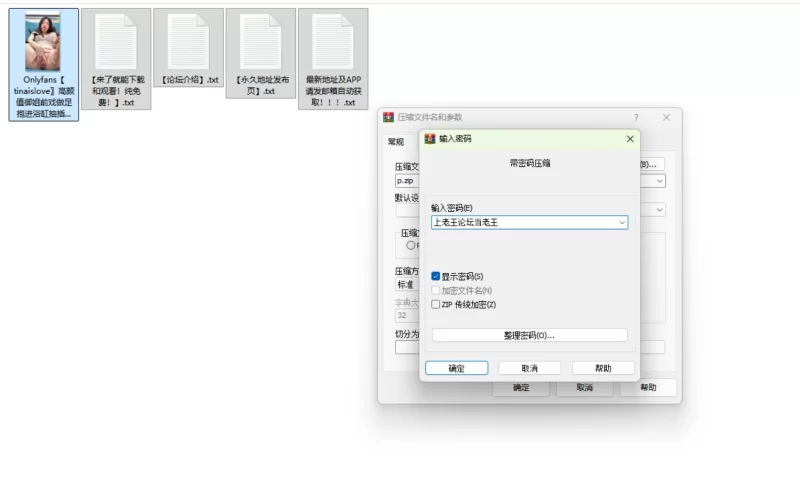
Task: Click the browse (B)... button
Action: (652, 164)
